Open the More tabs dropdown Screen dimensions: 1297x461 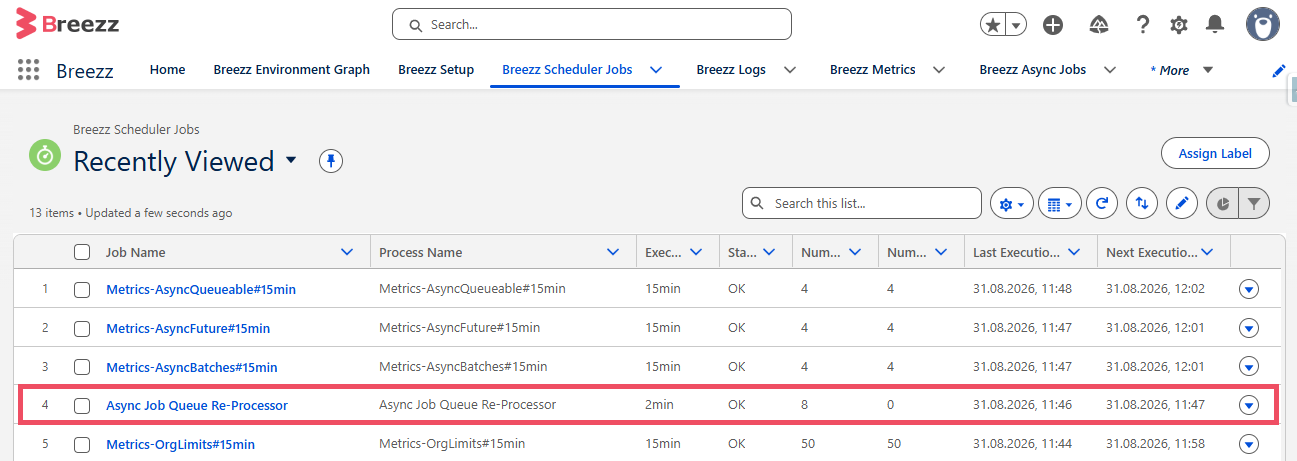(1208, 70)
